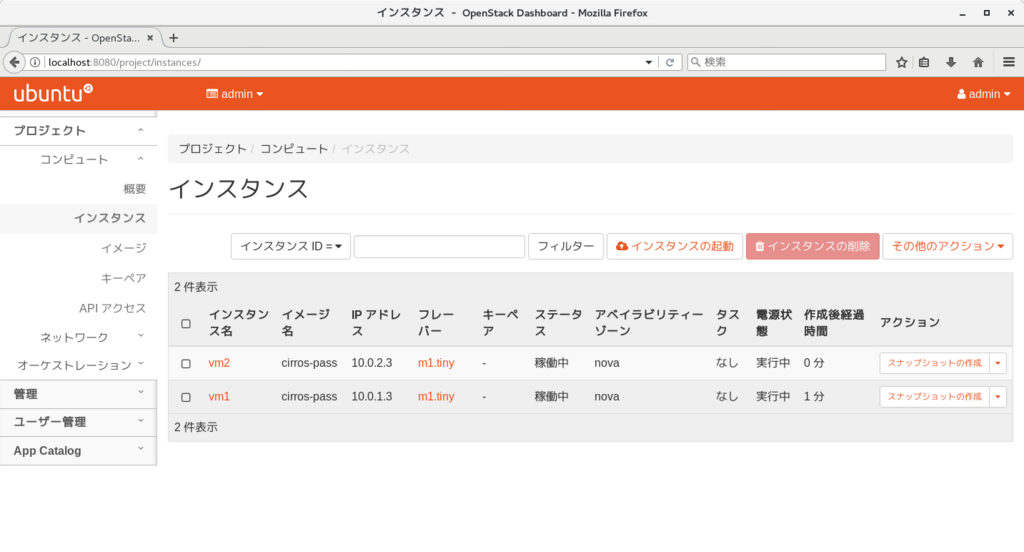Show bookmarks list icon
The image size is (1024, 552).
[924, 62]
